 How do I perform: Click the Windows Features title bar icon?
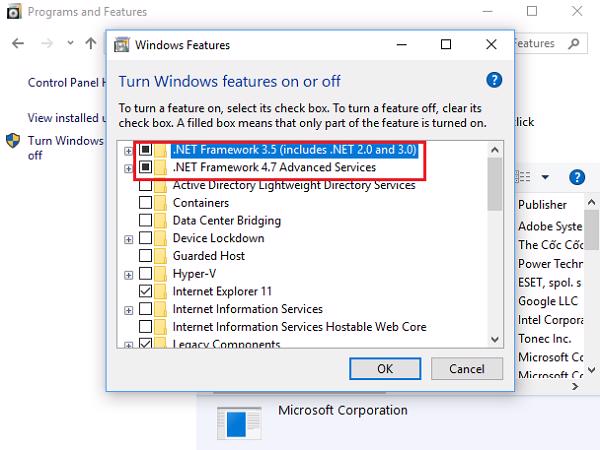tap(122, 45)
